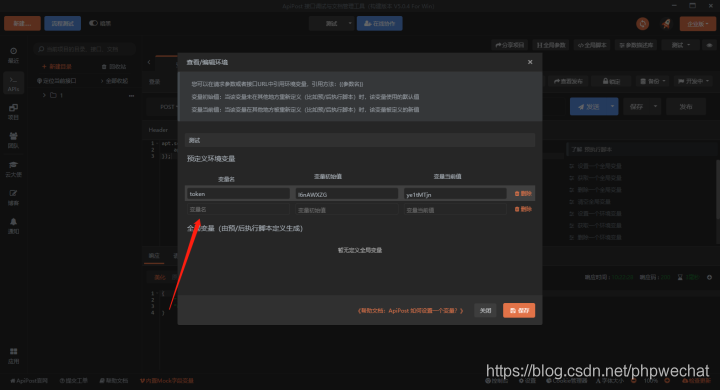Screen dimensions: 720x390
Task: Click the project search box
Action: click(x=84, y=49)
